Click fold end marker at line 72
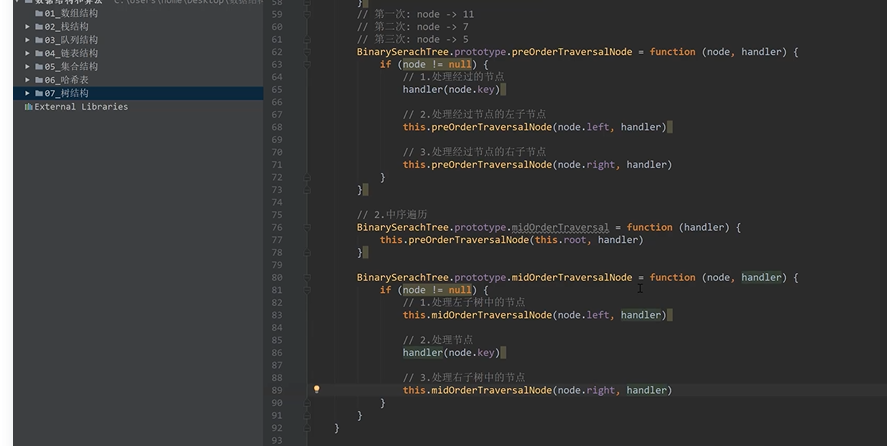Image resolution: width=887 pixels, height=446 pixels. point(307,177)
